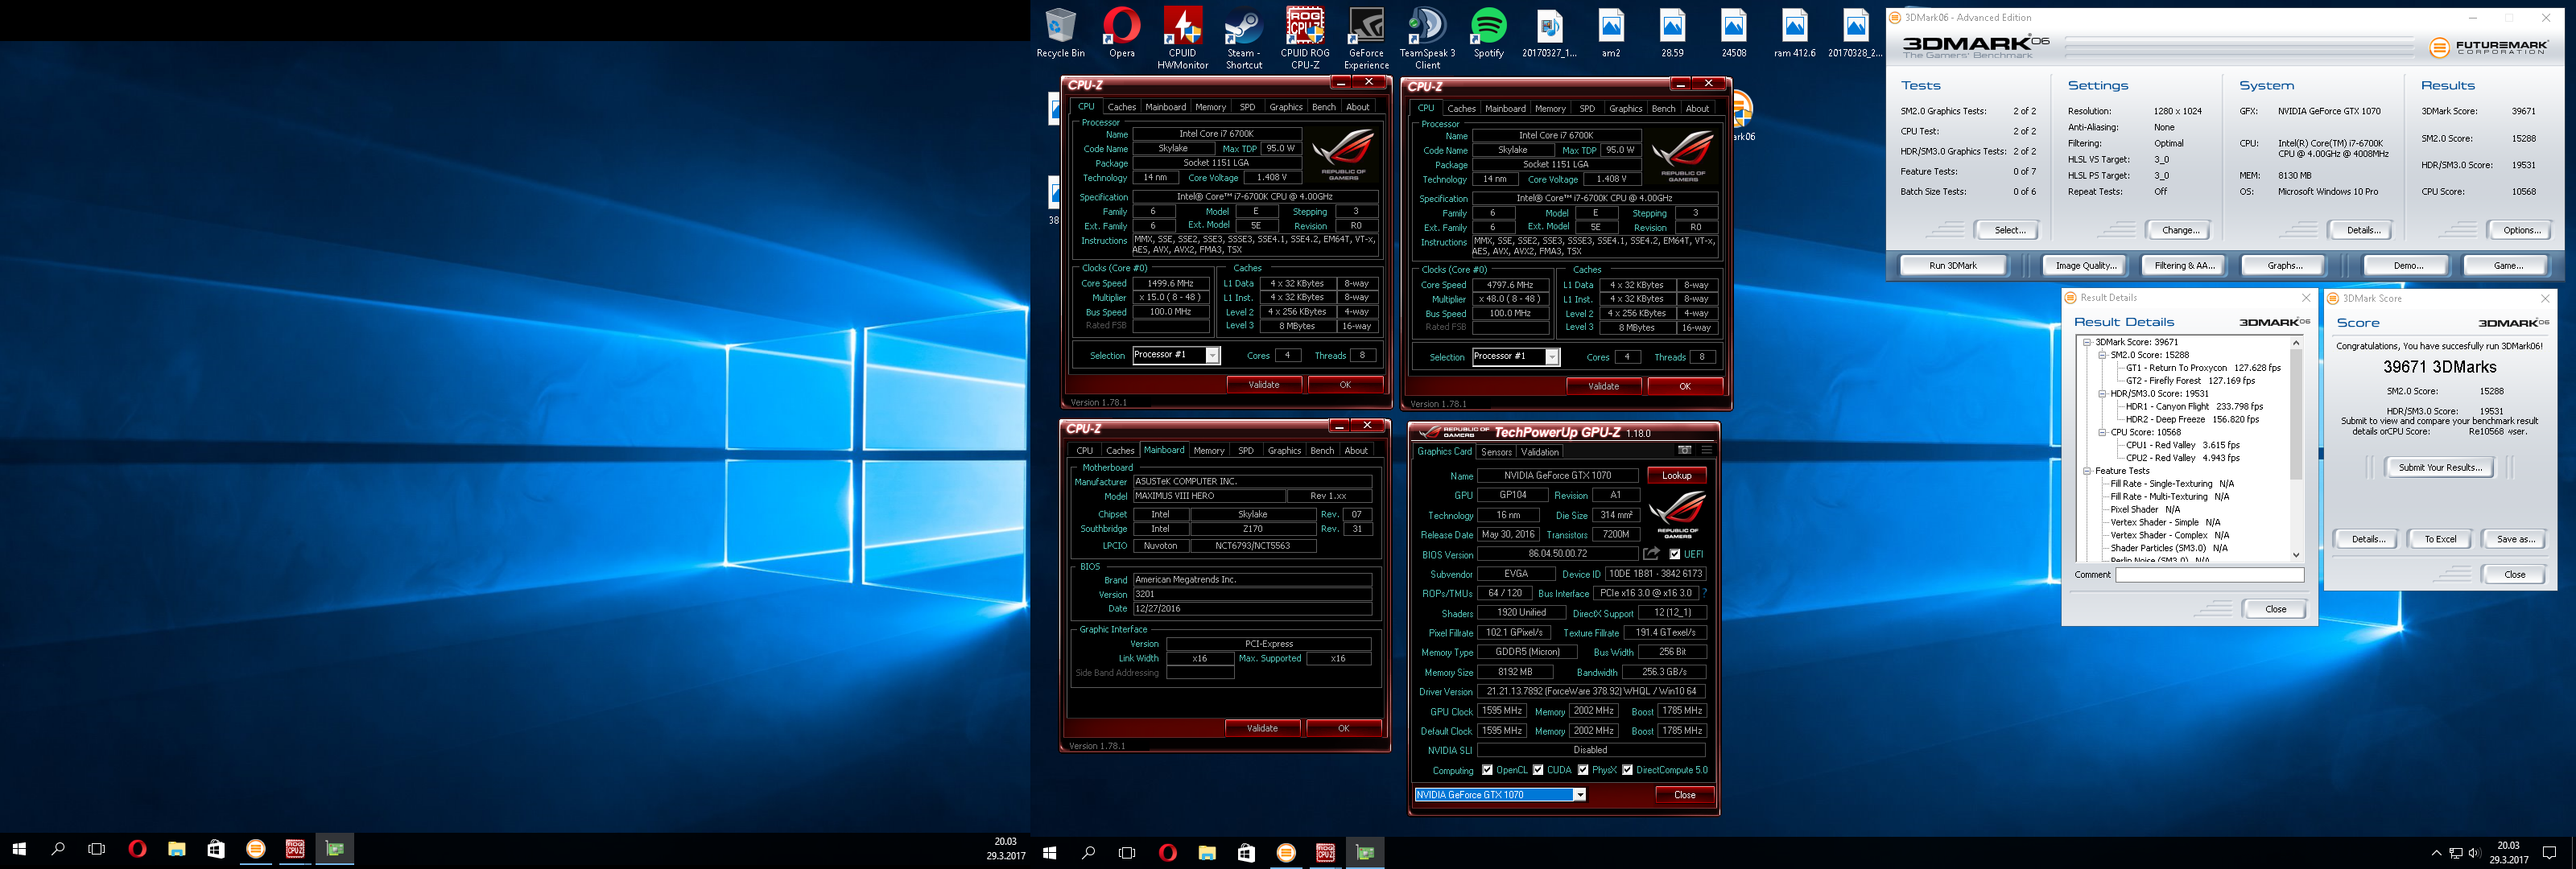Screen dimensions: 2576x869
Task: Switch to Validation tab in GPU-Z
Action: [1539, 452]
